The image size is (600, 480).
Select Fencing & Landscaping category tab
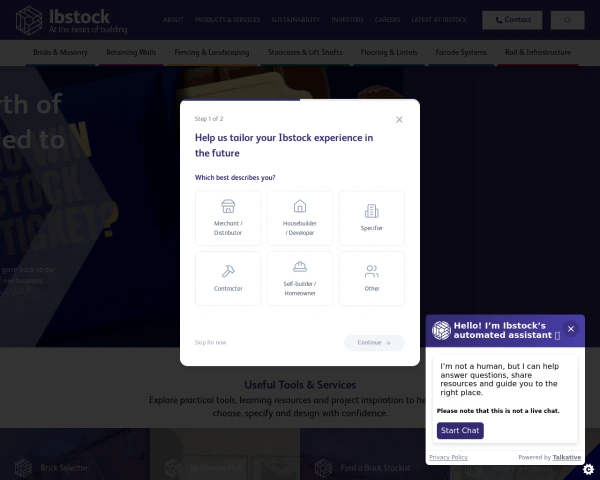[212, 52]
